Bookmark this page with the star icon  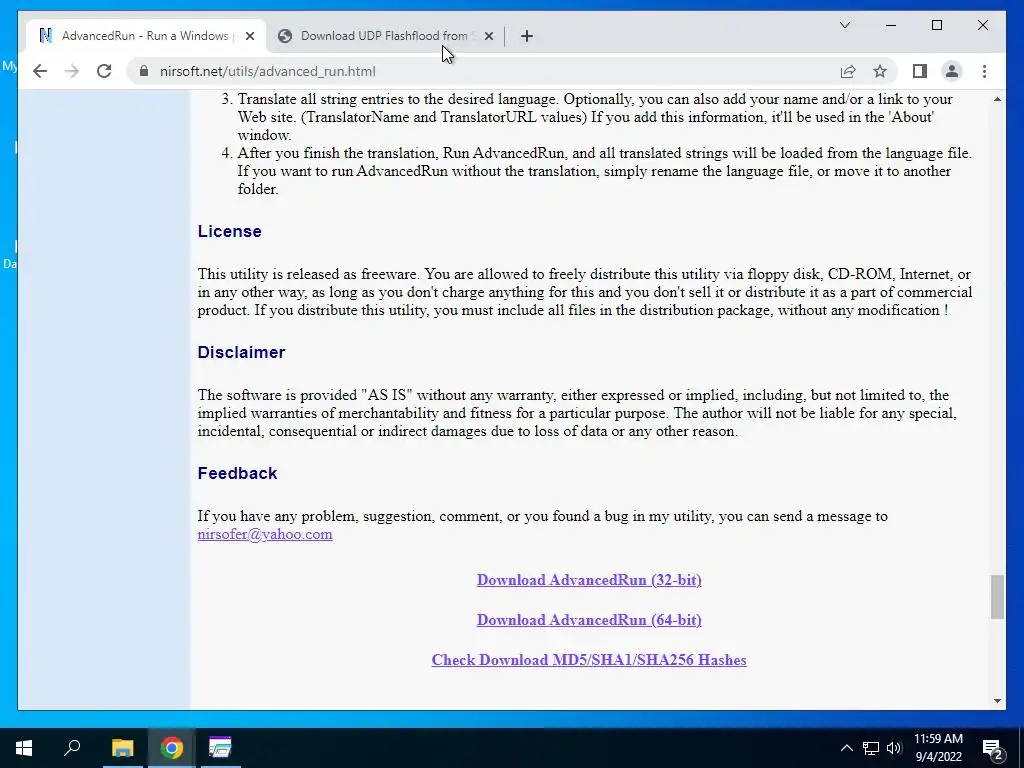pyautogui.click(x=880, y=71)
